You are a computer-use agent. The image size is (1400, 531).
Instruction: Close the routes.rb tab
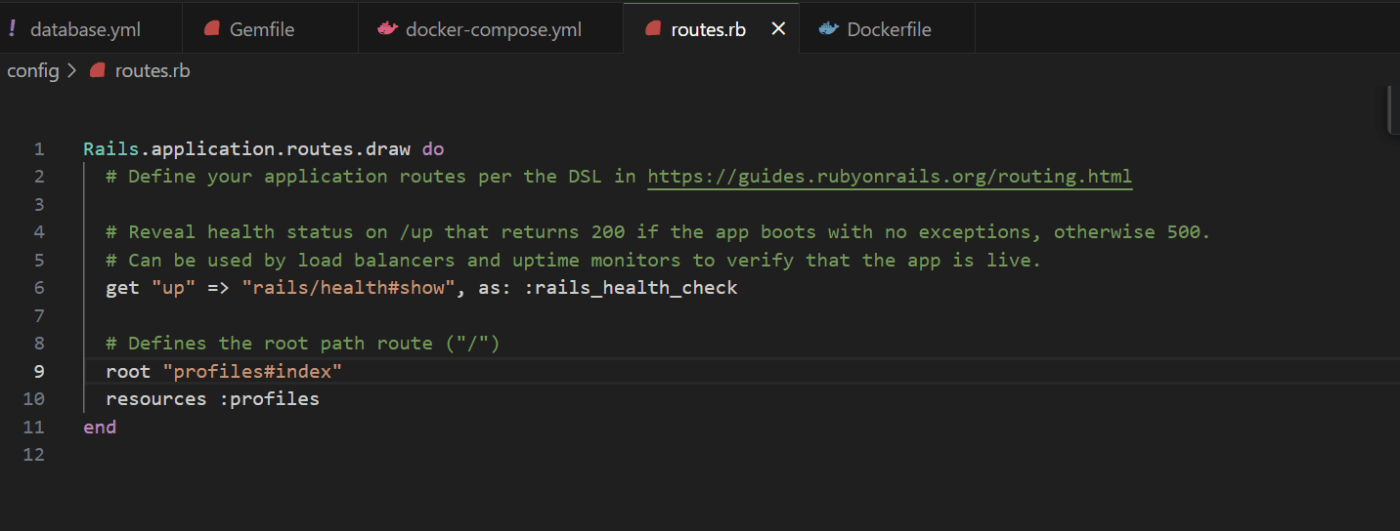(x=778, y=29)
